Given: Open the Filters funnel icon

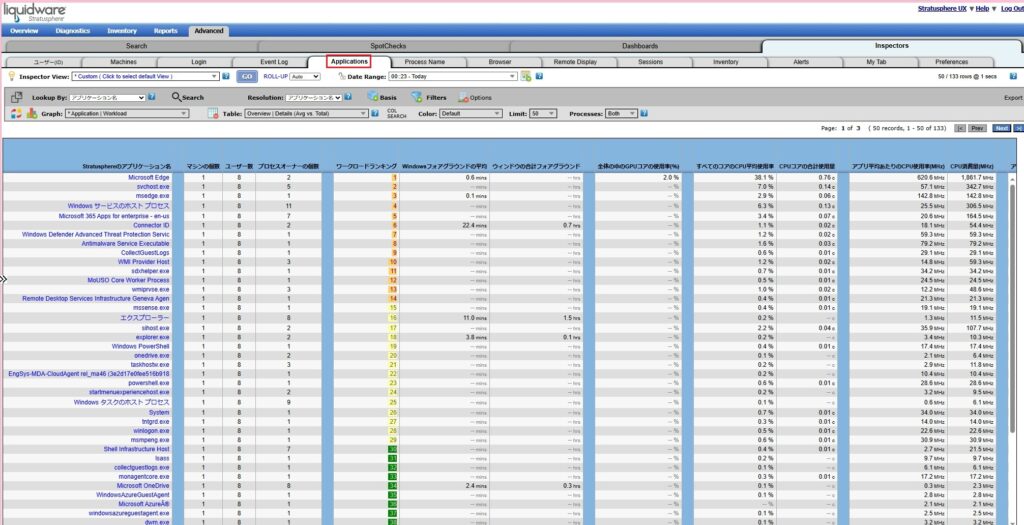Looking at the screenshot, I should (417, 97).
